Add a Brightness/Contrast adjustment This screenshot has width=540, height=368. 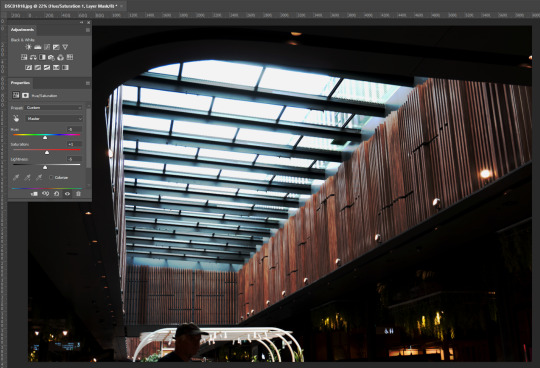29,47
